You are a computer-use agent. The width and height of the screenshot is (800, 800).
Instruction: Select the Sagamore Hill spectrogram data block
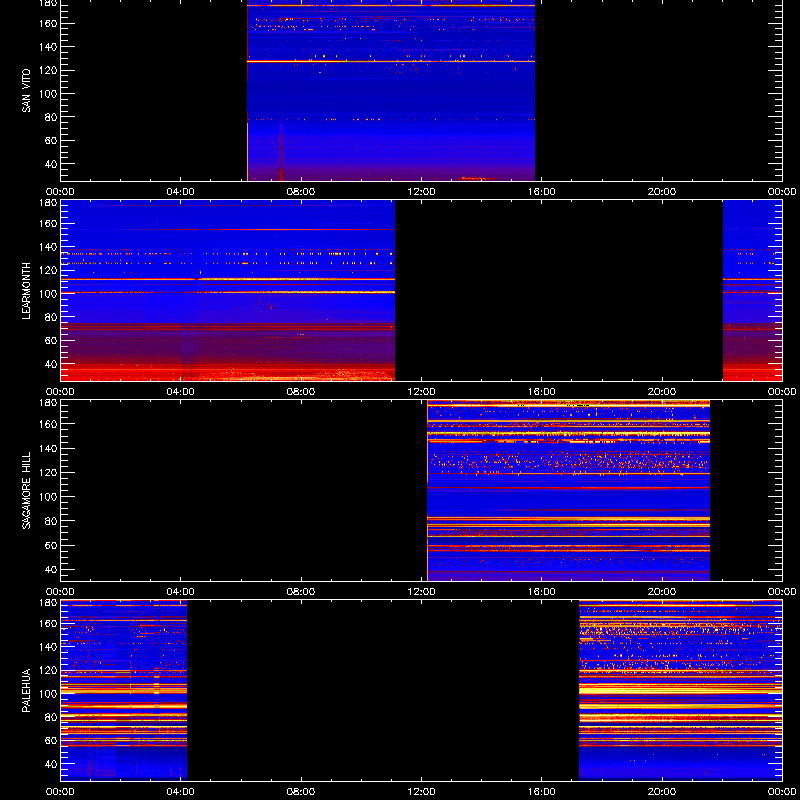tap(568, 490)
